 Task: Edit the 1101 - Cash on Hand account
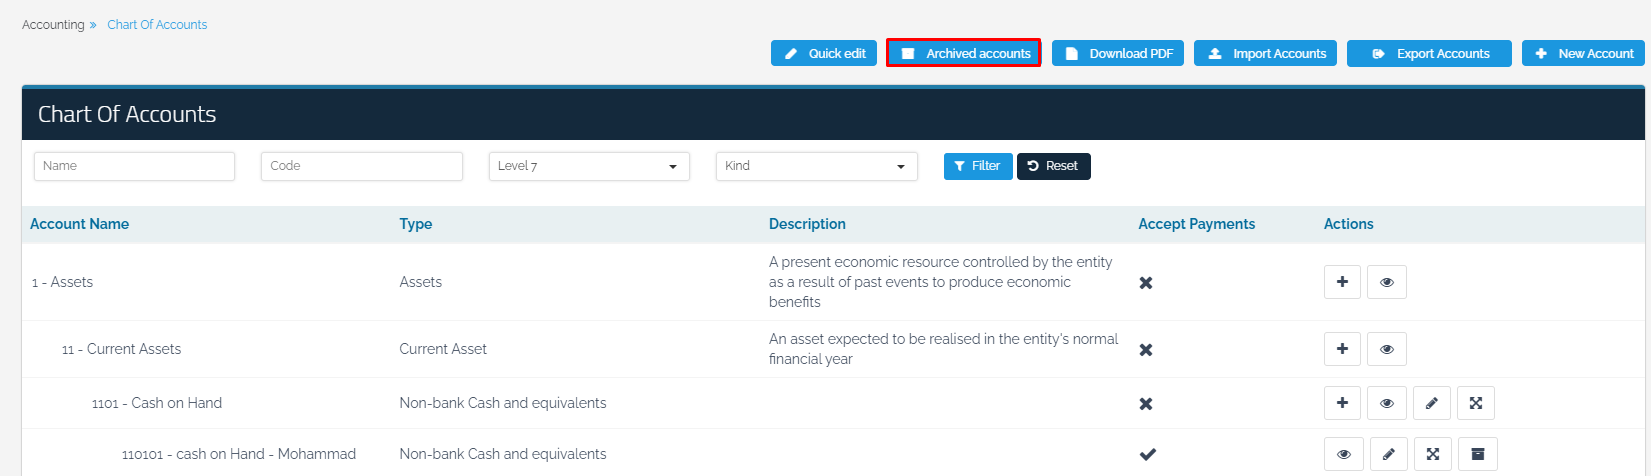[x=1431, y=403]
